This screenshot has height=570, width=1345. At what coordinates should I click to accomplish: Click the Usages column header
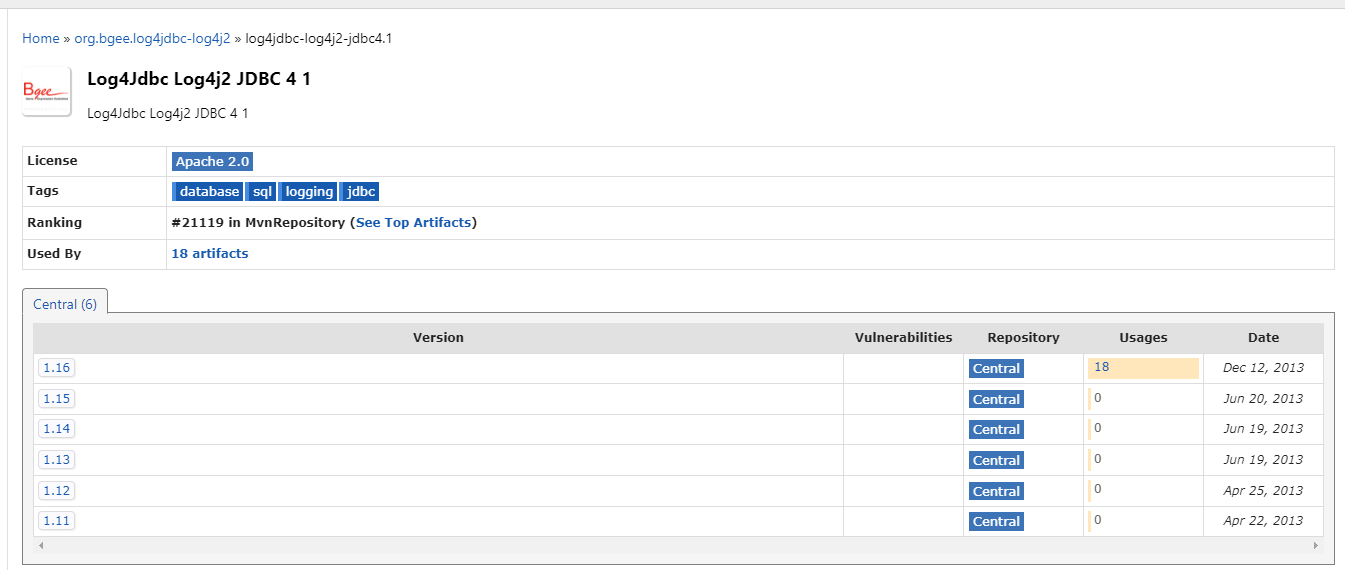pos(1143,338)
